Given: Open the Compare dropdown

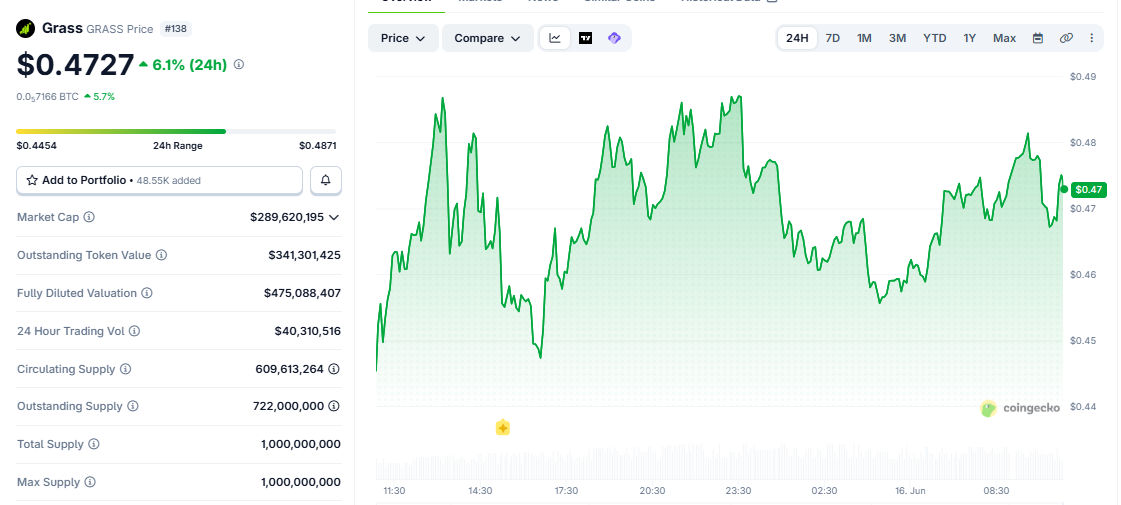Looking at the screenshot, I should (488, 38).
